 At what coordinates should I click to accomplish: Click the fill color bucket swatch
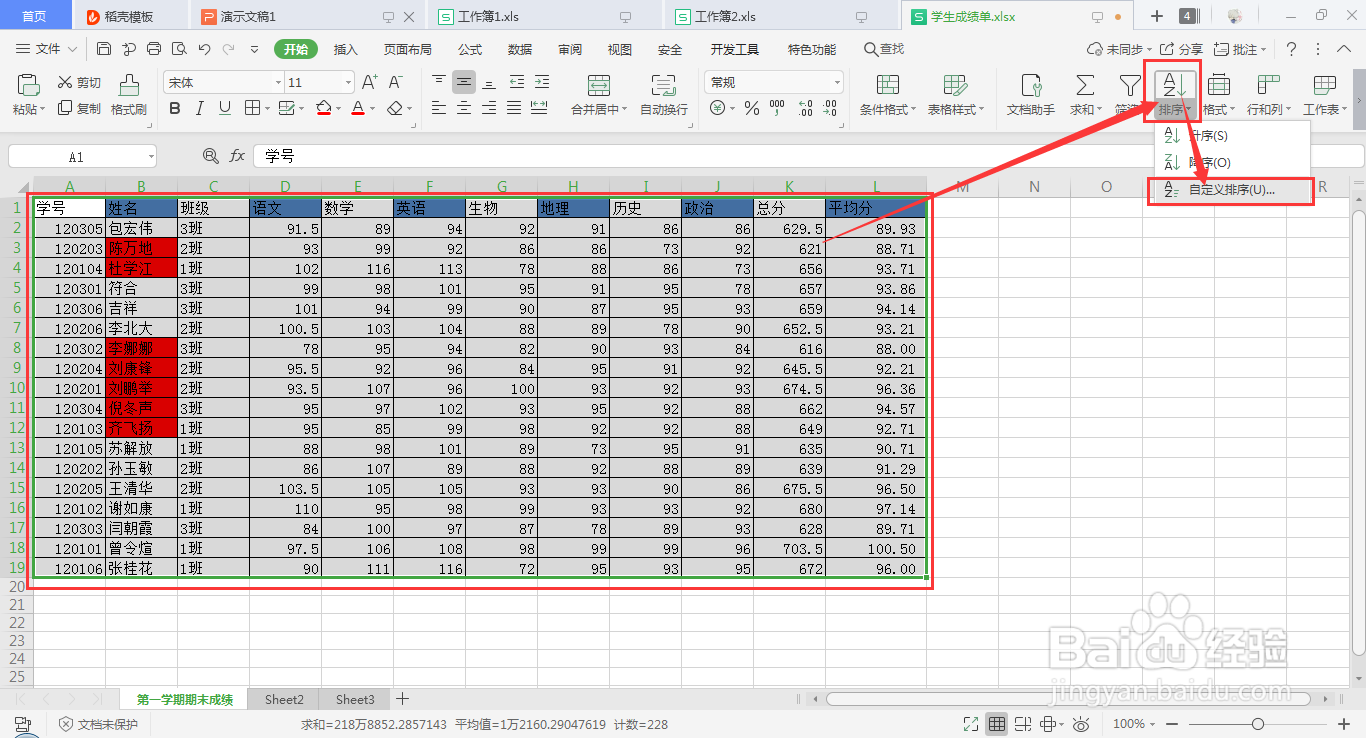(x=323, y=108)
